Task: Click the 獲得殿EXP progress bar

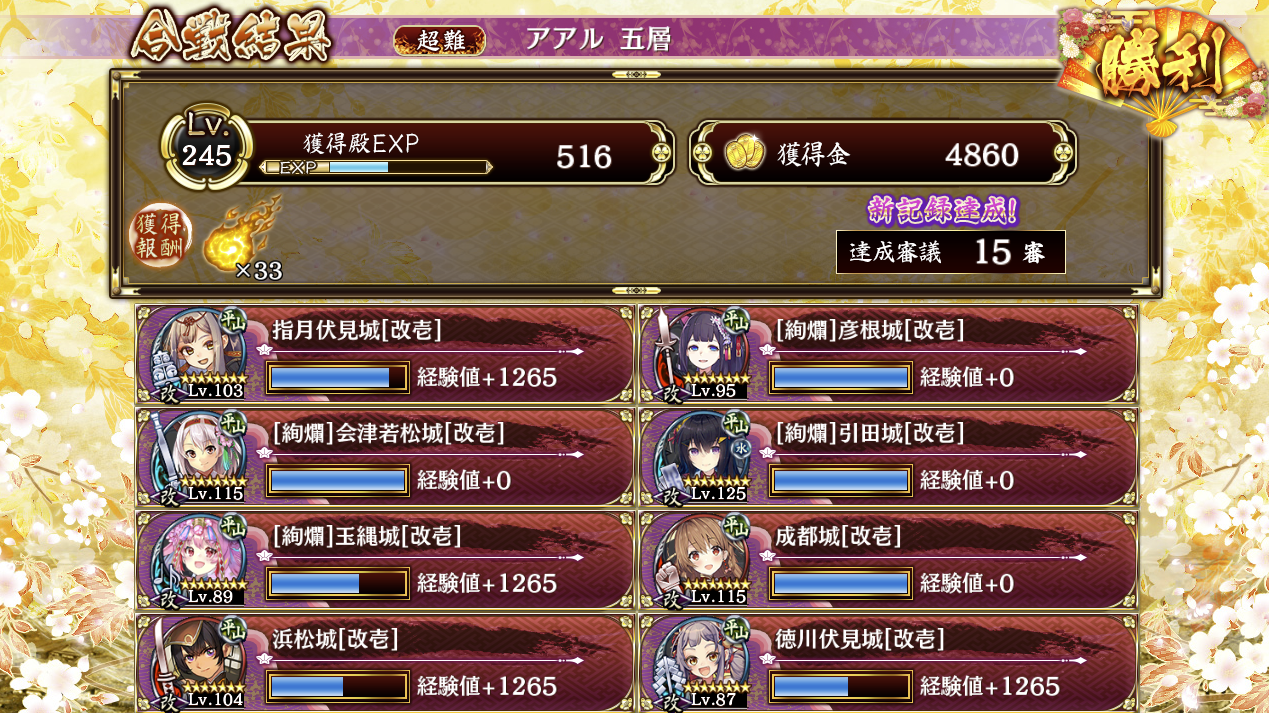Action: (x=375, y=167)
